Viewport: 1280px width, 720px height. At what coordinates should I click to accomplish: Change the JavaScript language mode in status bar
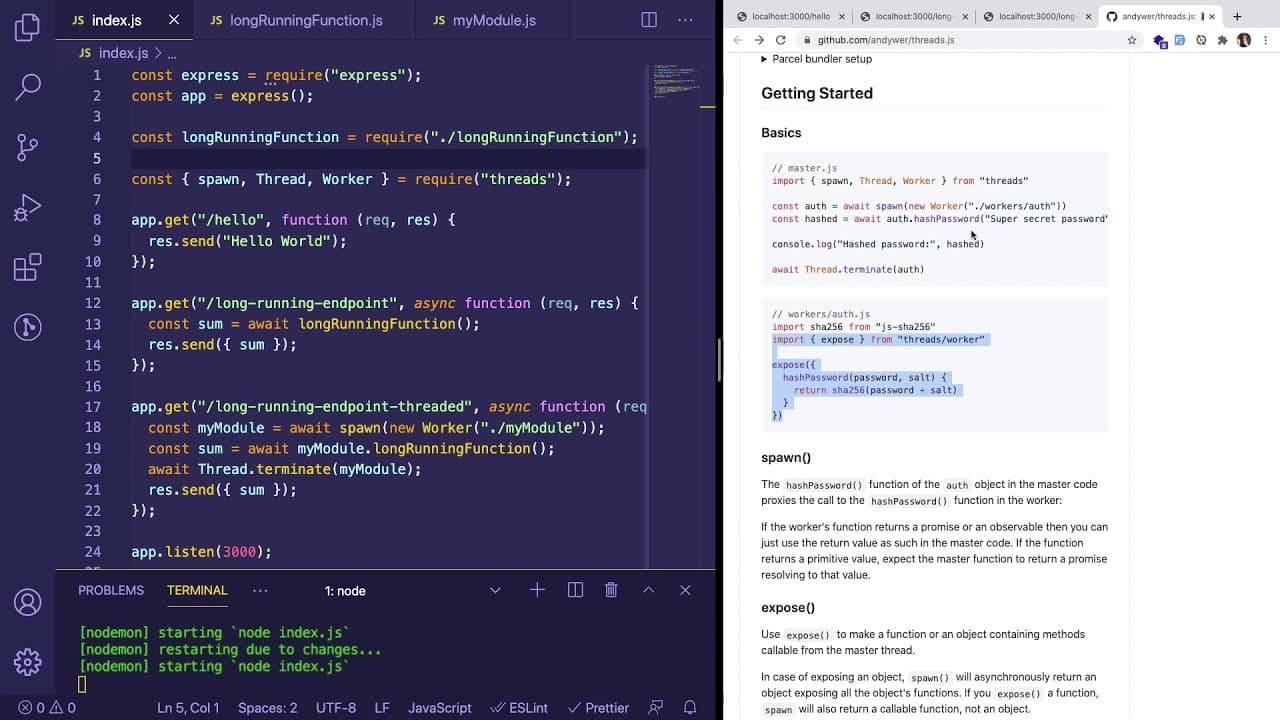click(x=440, y=707)
